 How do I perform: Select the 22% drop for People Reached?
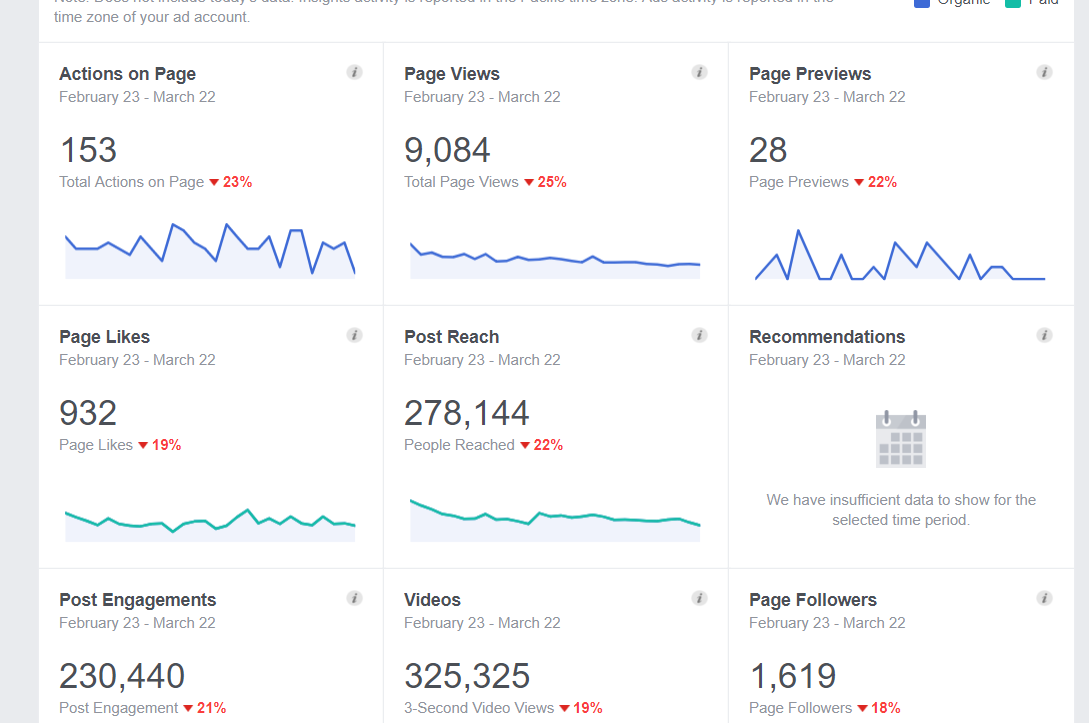click(x=542, y=445)
